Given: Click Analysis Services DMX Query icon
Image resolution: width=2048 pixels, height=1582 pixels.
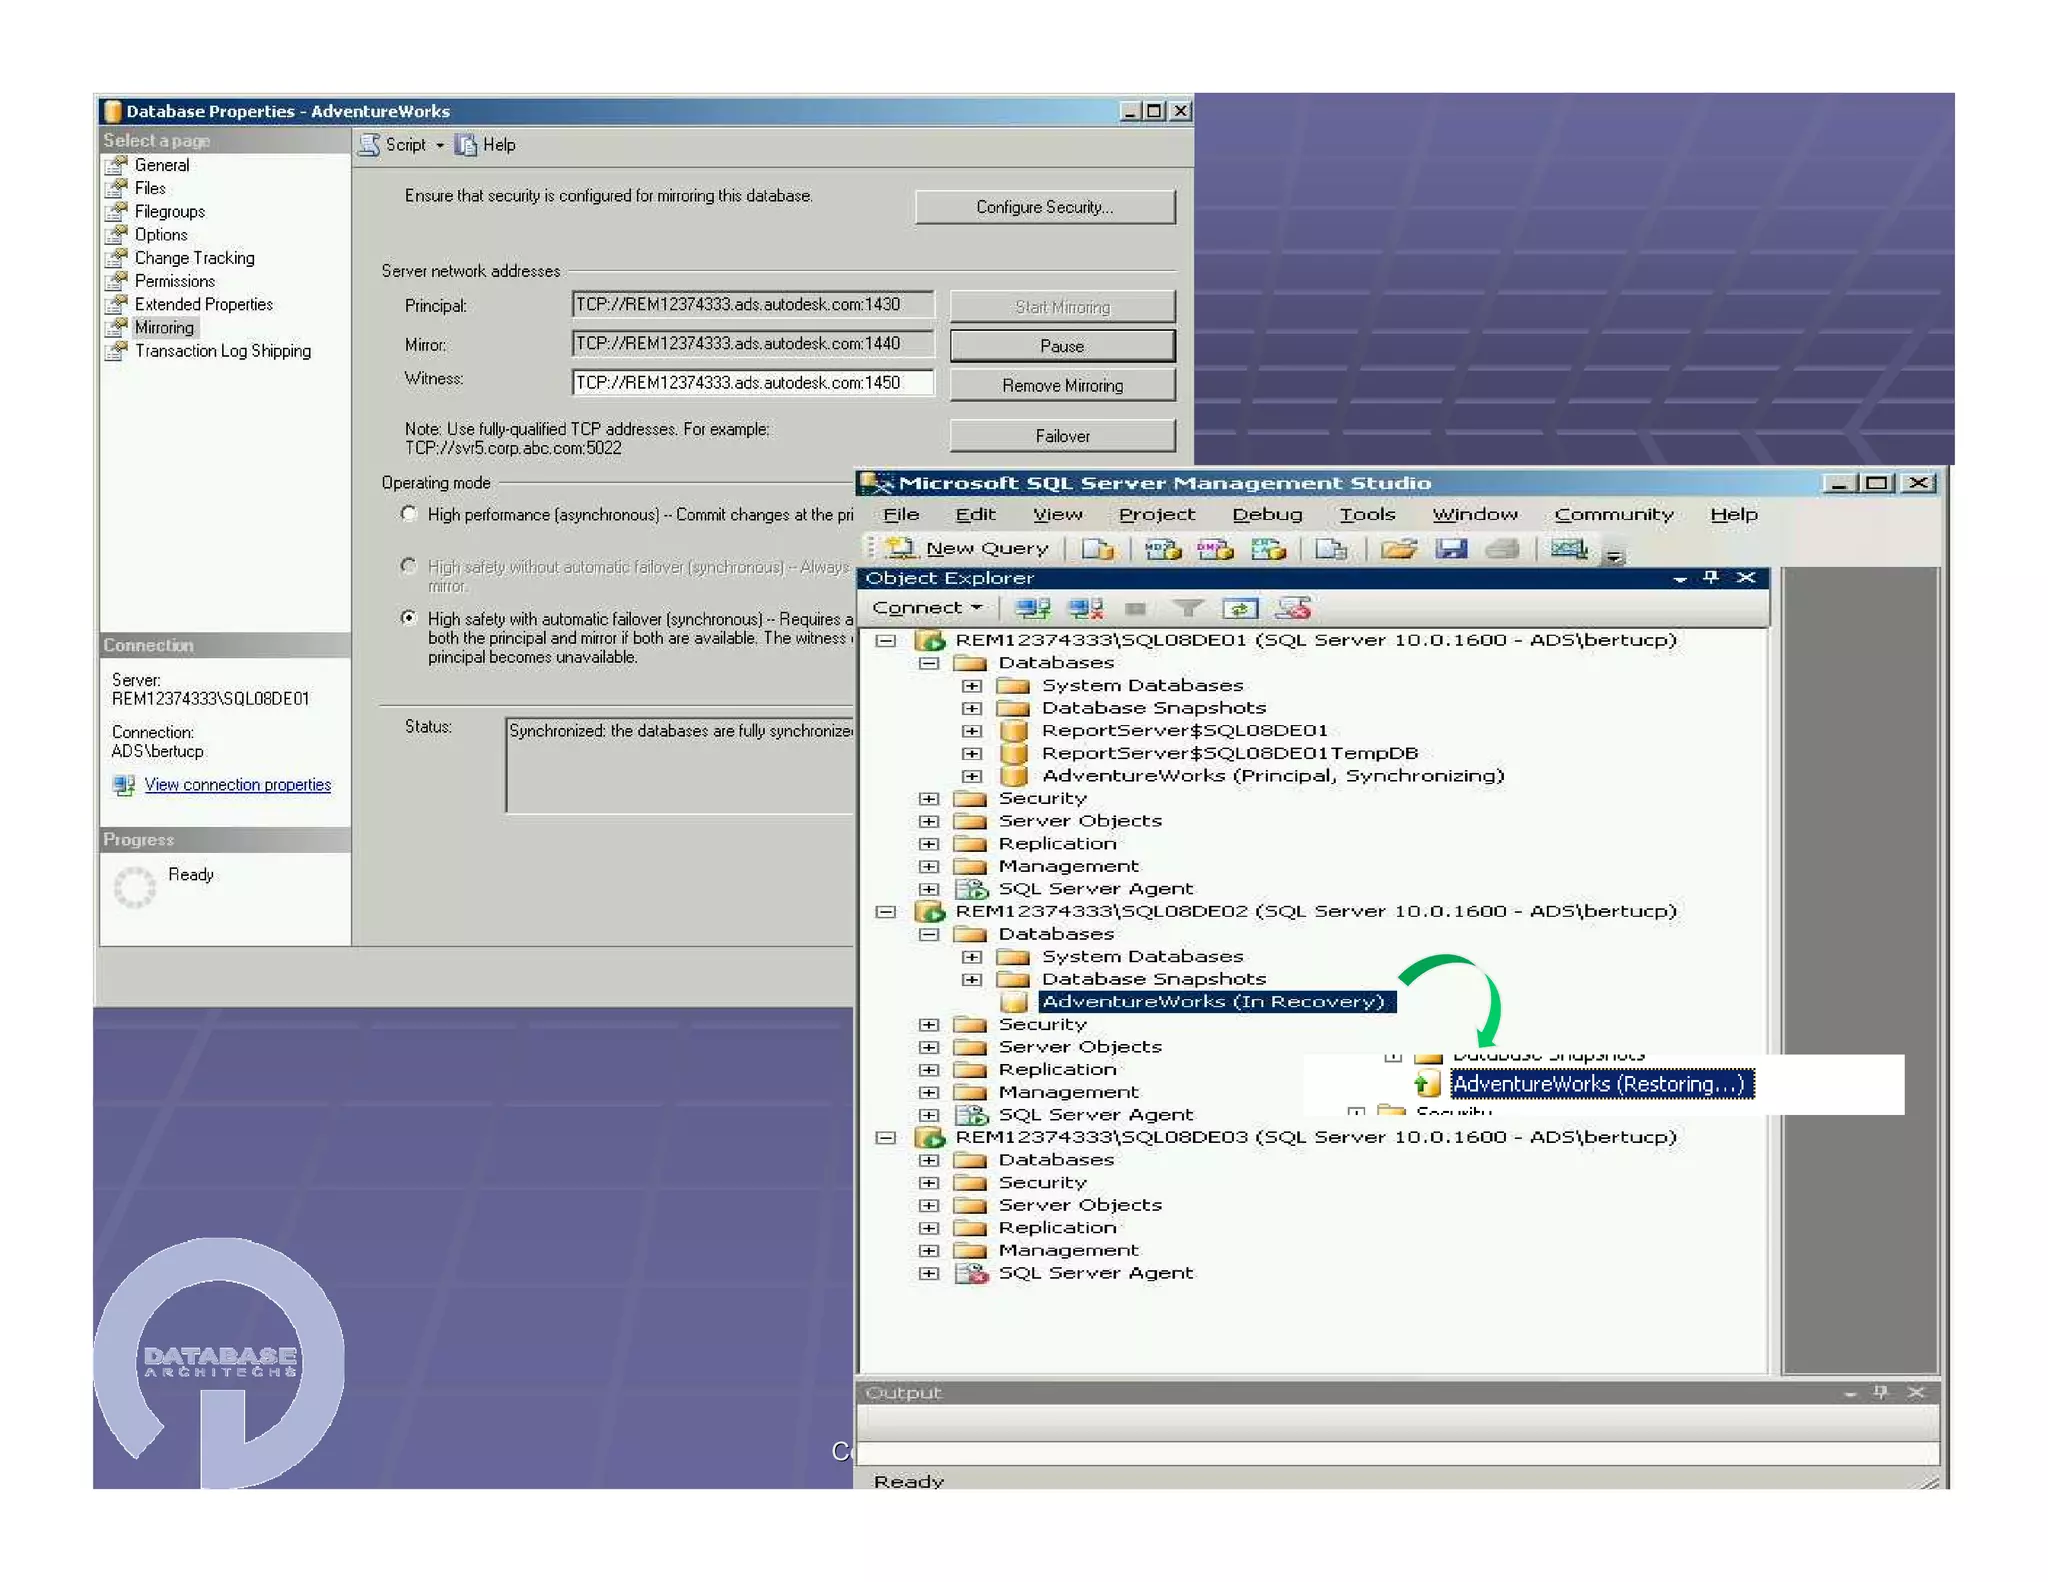Looking at the screenshot, I should [1215, 548].
